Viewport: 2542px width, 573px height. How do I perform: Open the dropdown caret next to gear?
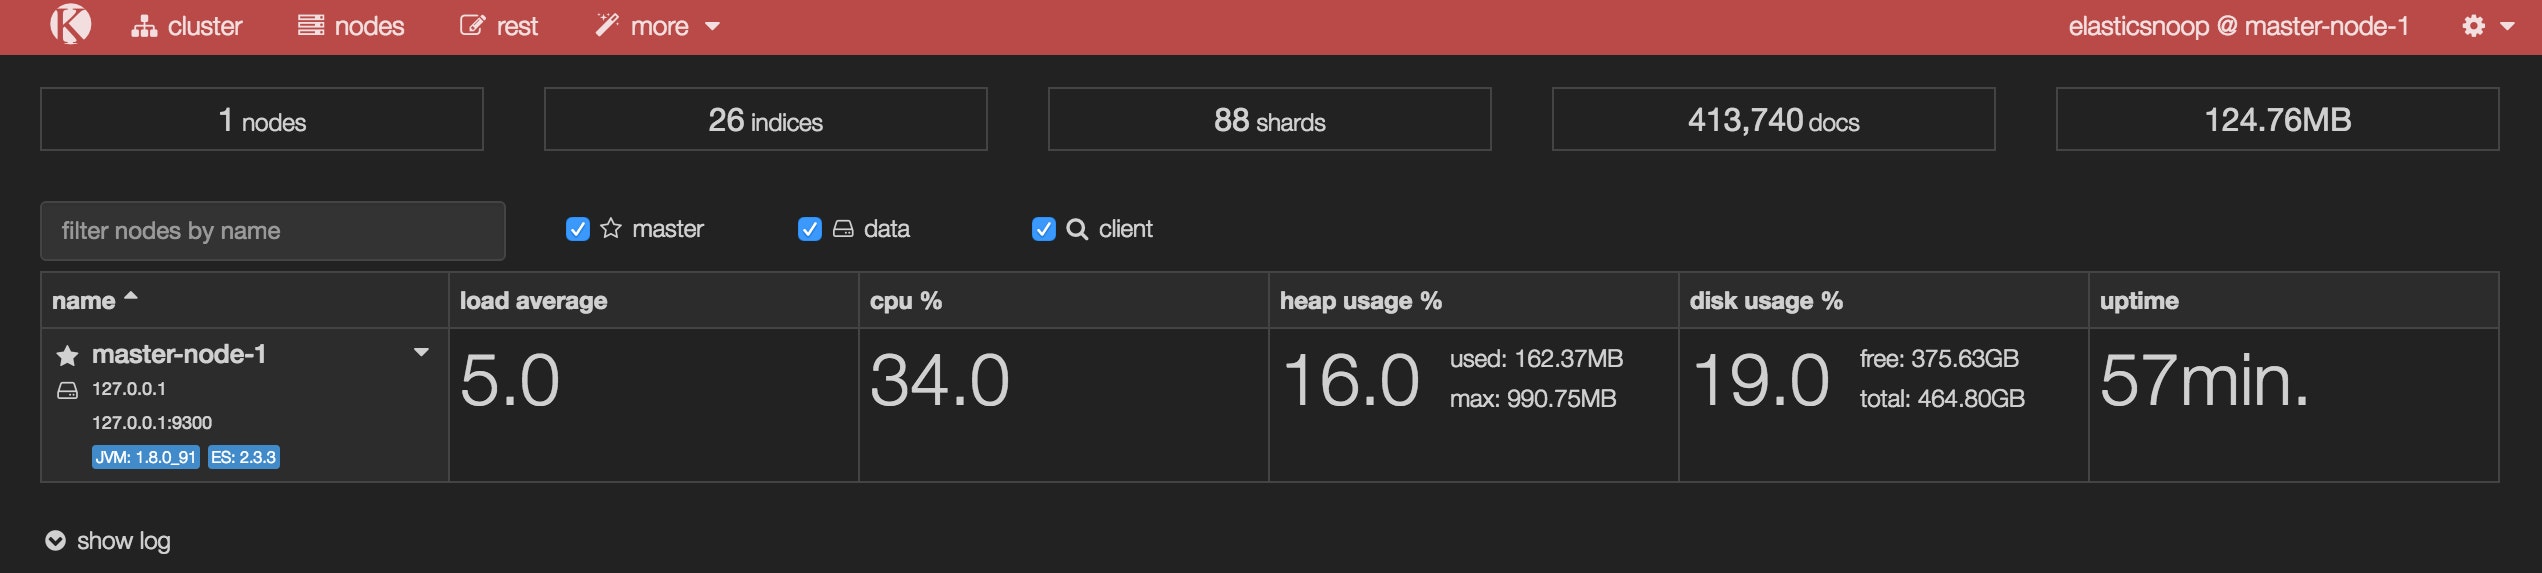2507,26
